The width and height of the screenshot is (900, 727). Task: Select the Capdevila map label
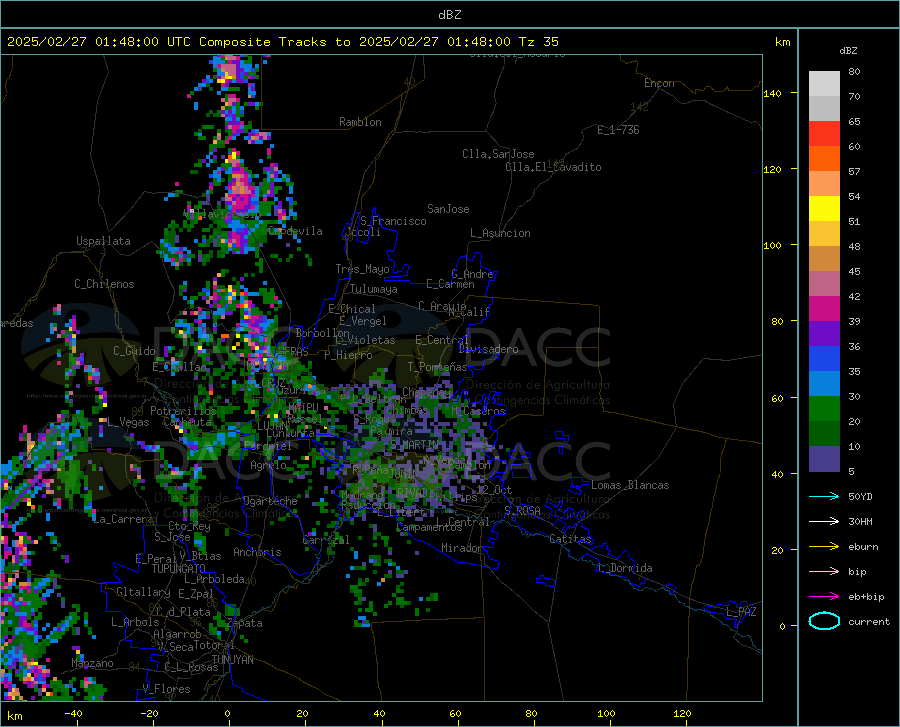click(x=295, y=231)
